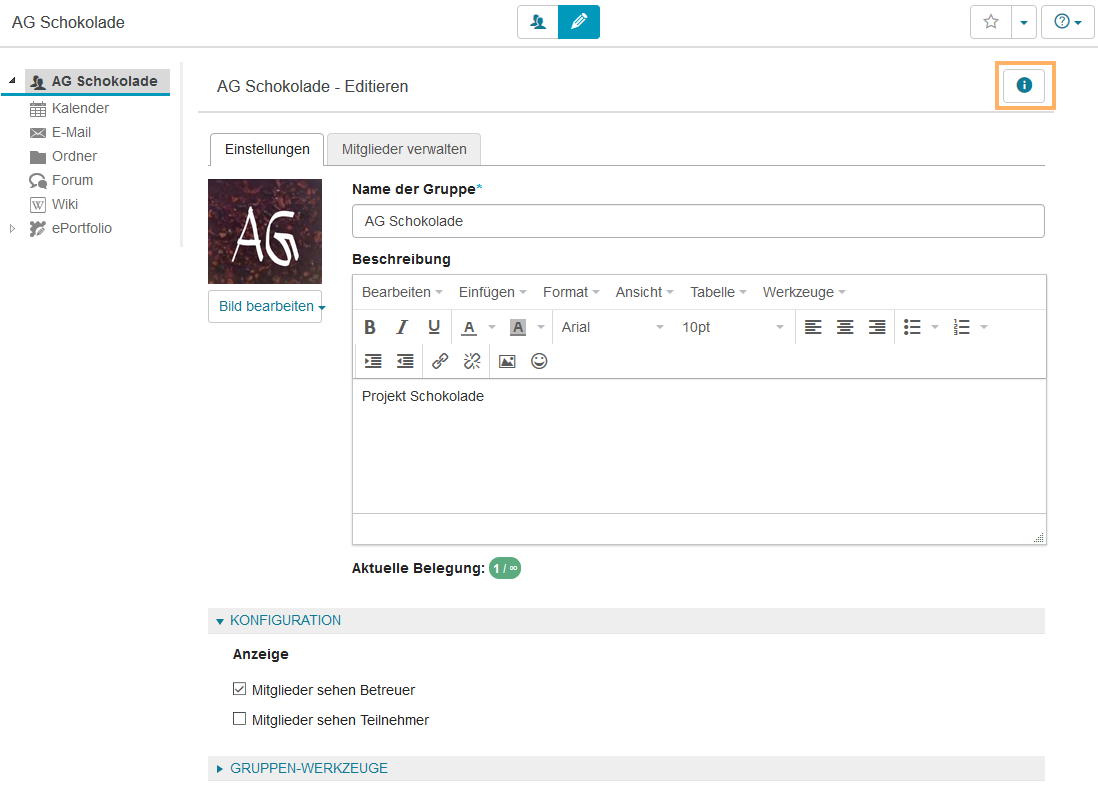The width and height of the screenshot is (1098, 793).
Task: Center-align the description text
Action: click(845, 327)
